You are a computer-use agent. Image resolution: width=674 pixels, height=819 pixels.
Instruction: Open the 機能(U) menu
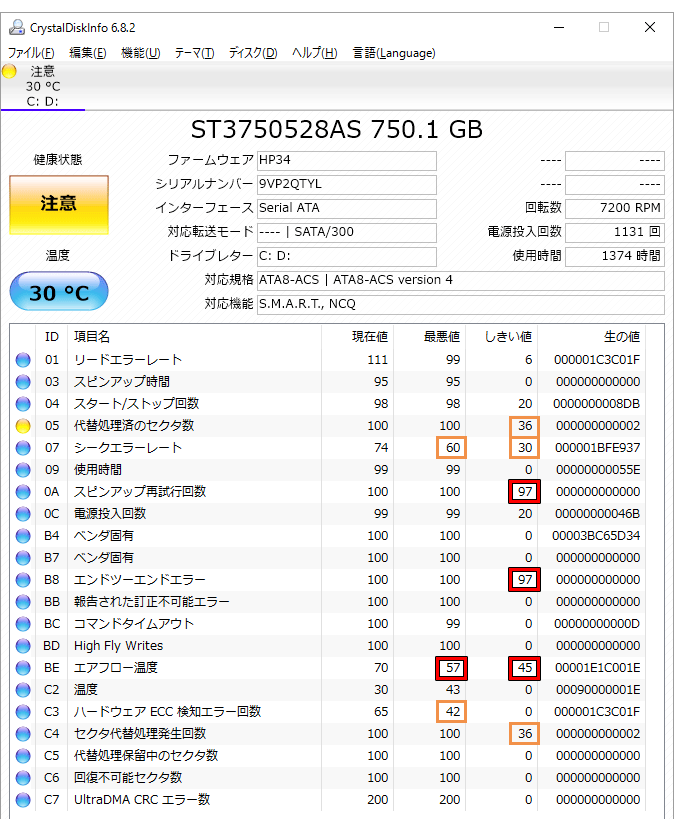pyautogui.click(x=140, y=53)
